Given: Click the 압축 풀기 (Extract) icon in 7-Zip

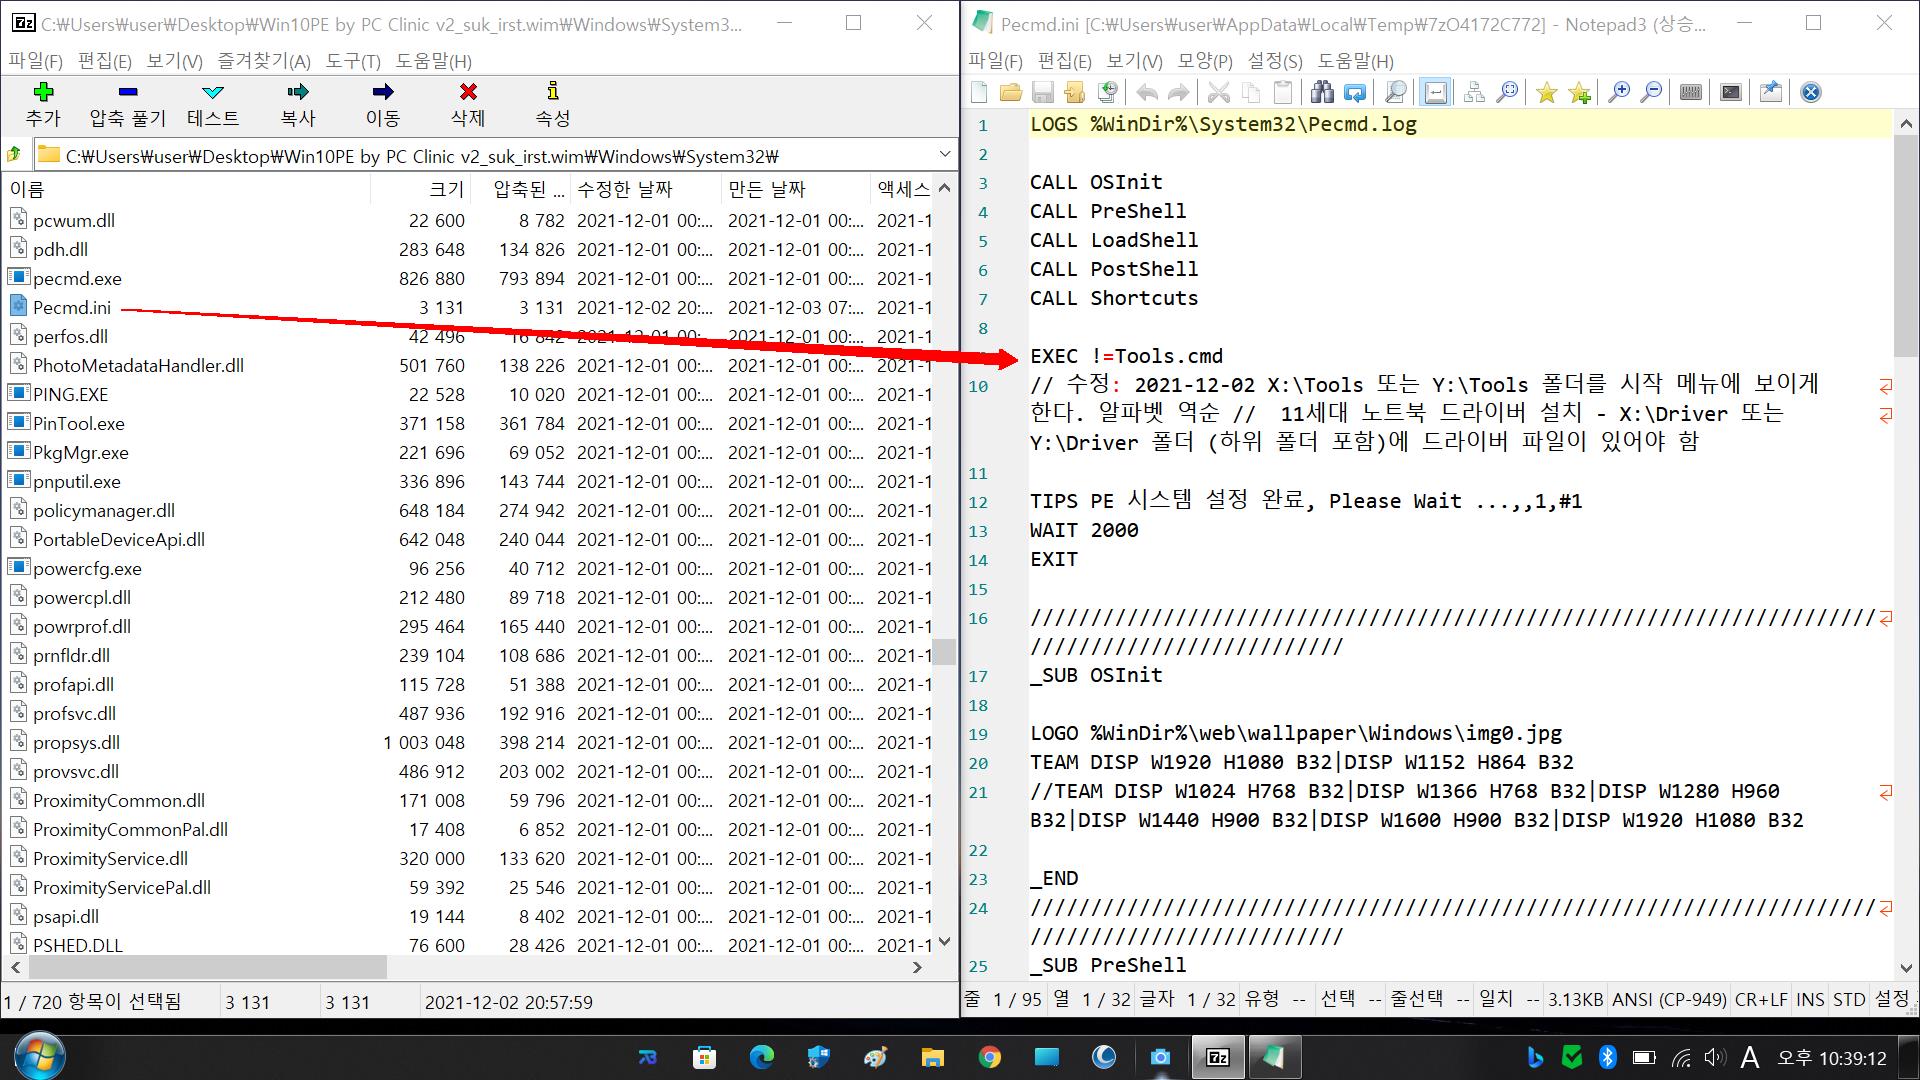Looking at the screenshot, I should pos(127,92).
